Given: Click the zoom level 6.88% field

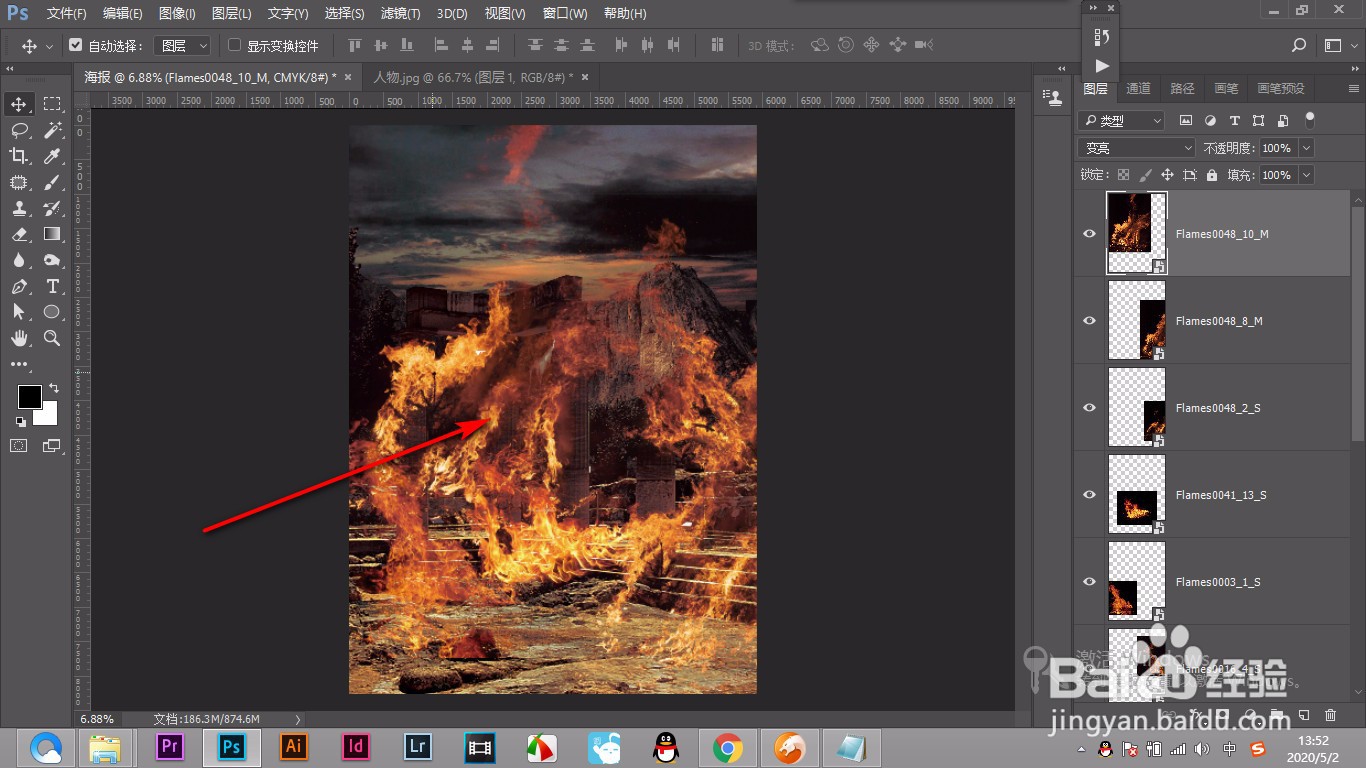Looking at the screenshot, I should tap(97, 719).
